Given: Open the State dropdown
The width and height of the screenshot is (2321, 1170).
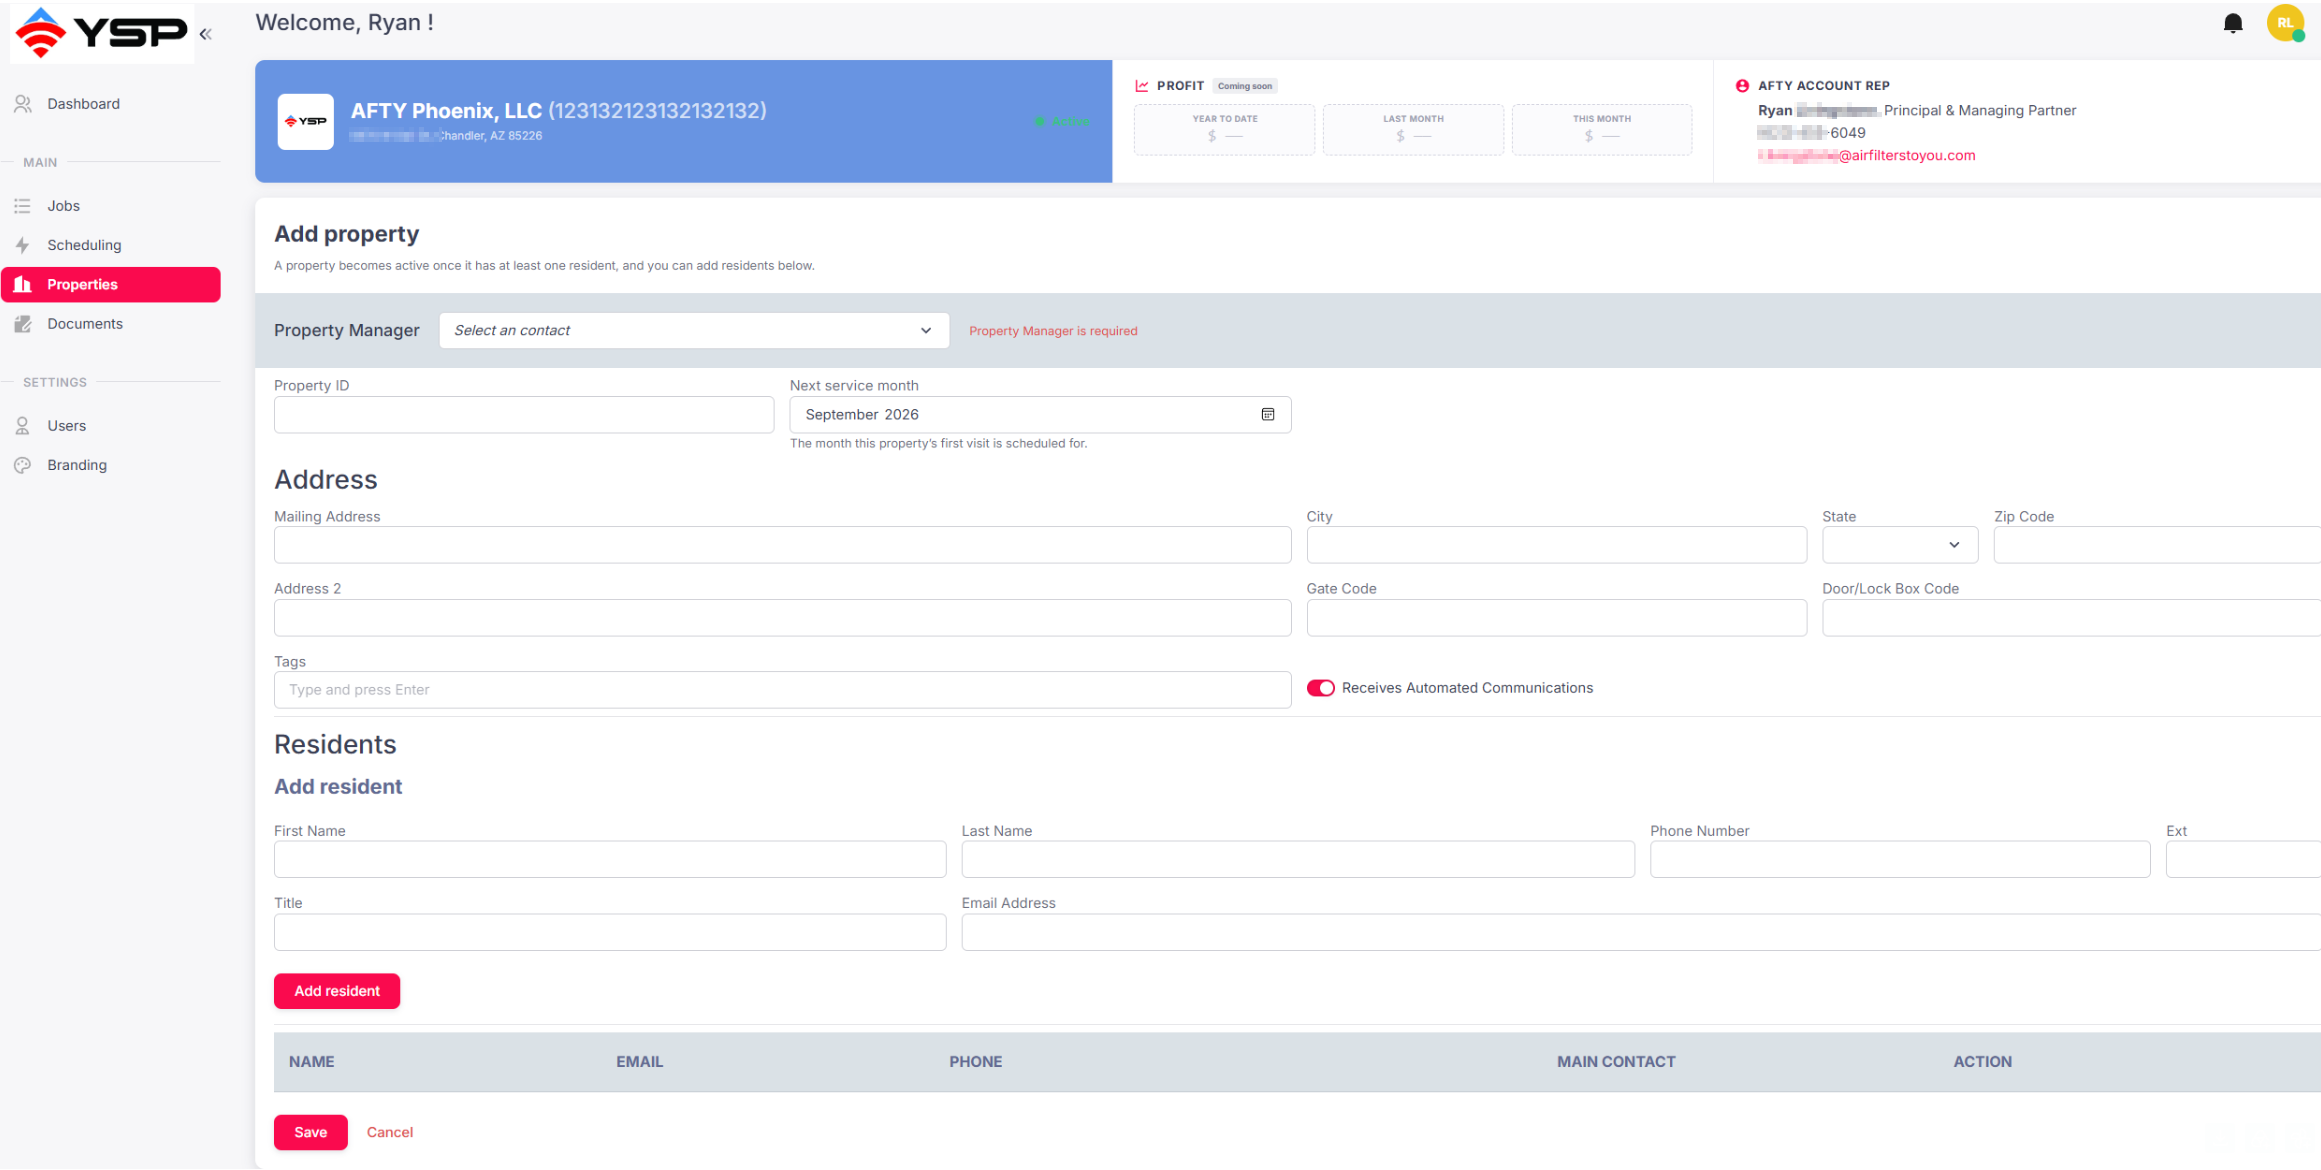Looking at the screenshot, I should pyautogui.click(x=1899, y=545).
